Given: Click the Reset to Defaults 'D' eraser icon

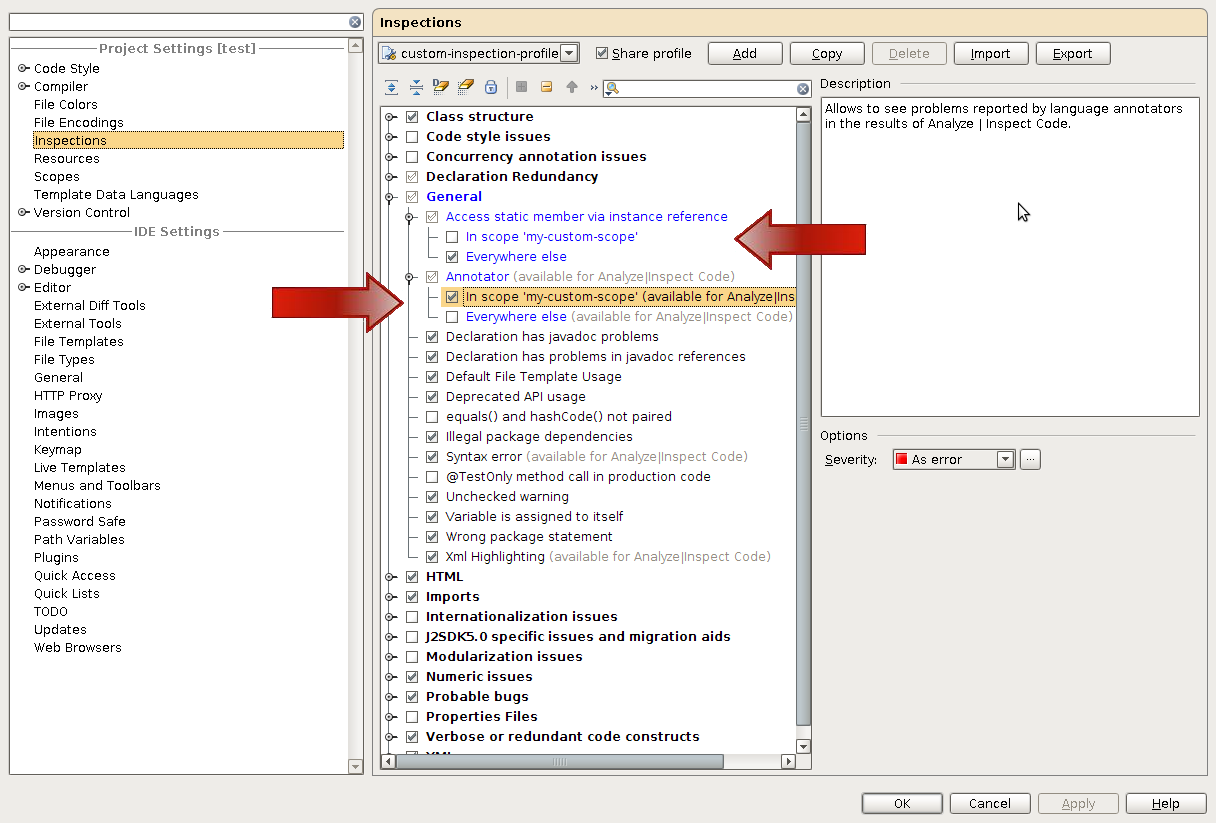Looking at the screenshot, I should point(441,87).
